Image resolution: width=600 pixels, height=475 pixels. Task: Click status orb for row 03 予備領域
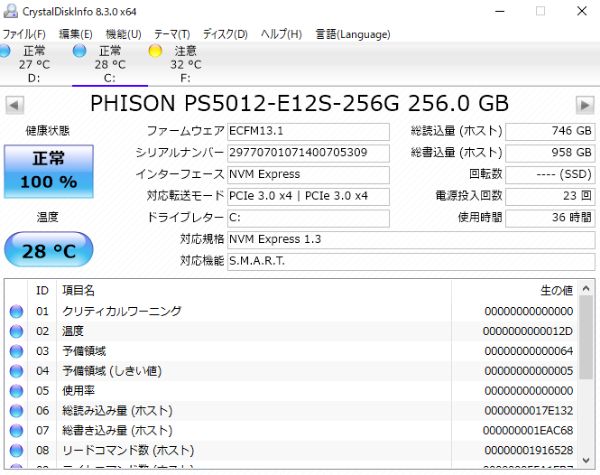coord(16,351)
